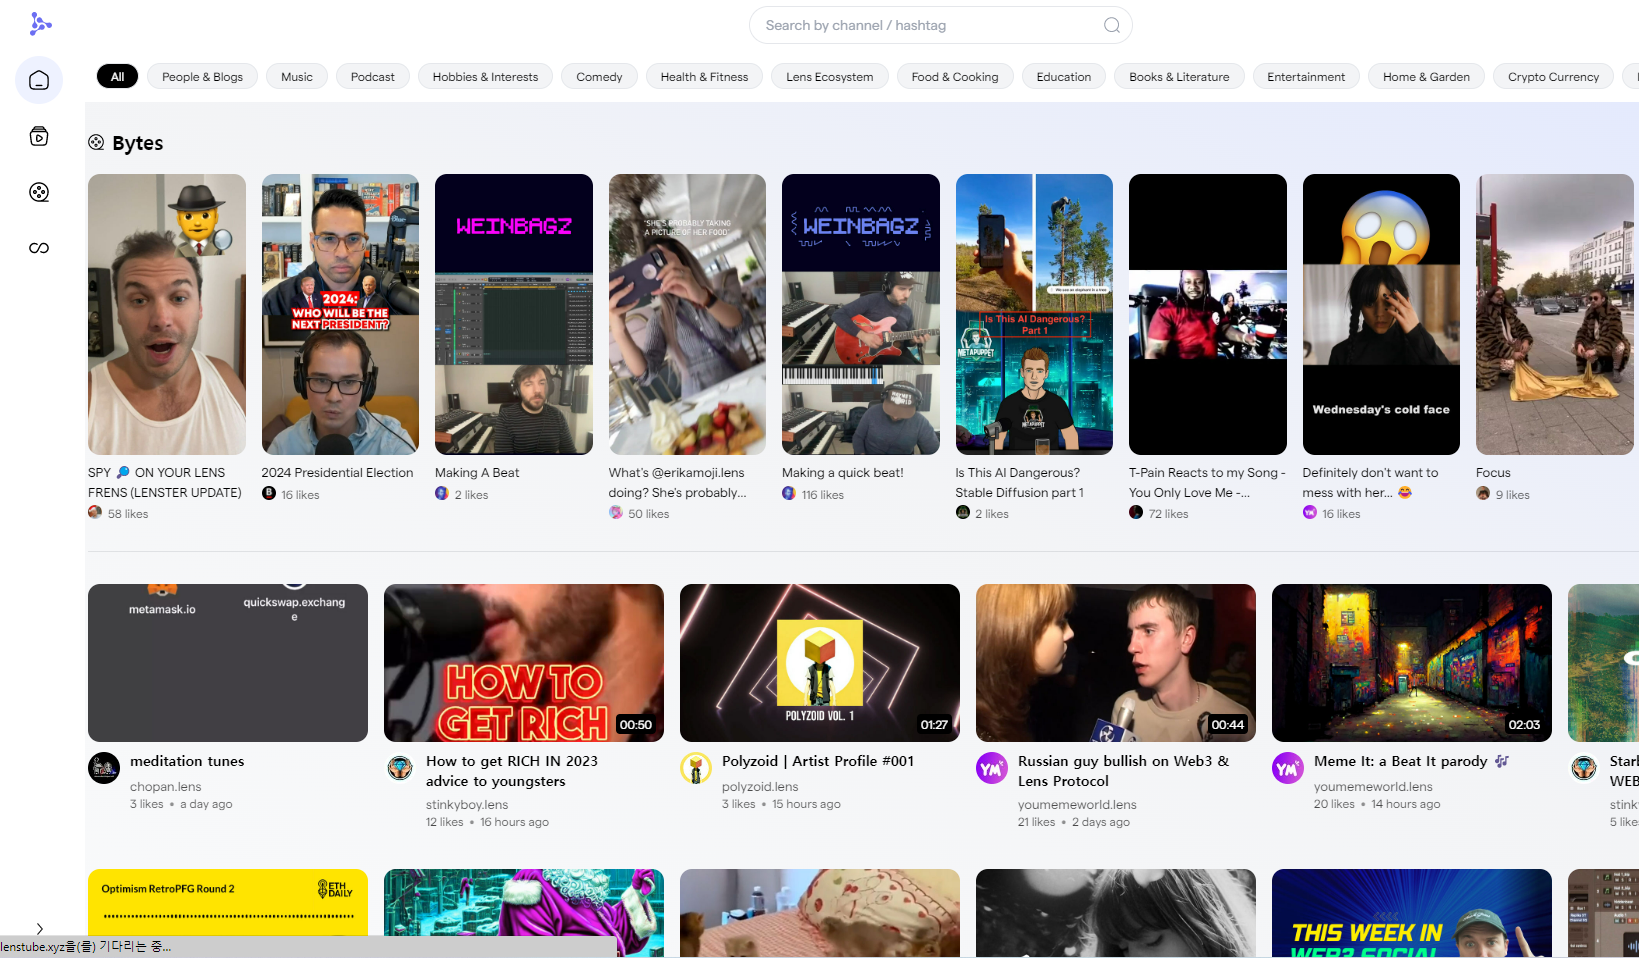
Task: Open the stinkyboy.lens avatar beside How to get RICH
Action: click(400, 768)
